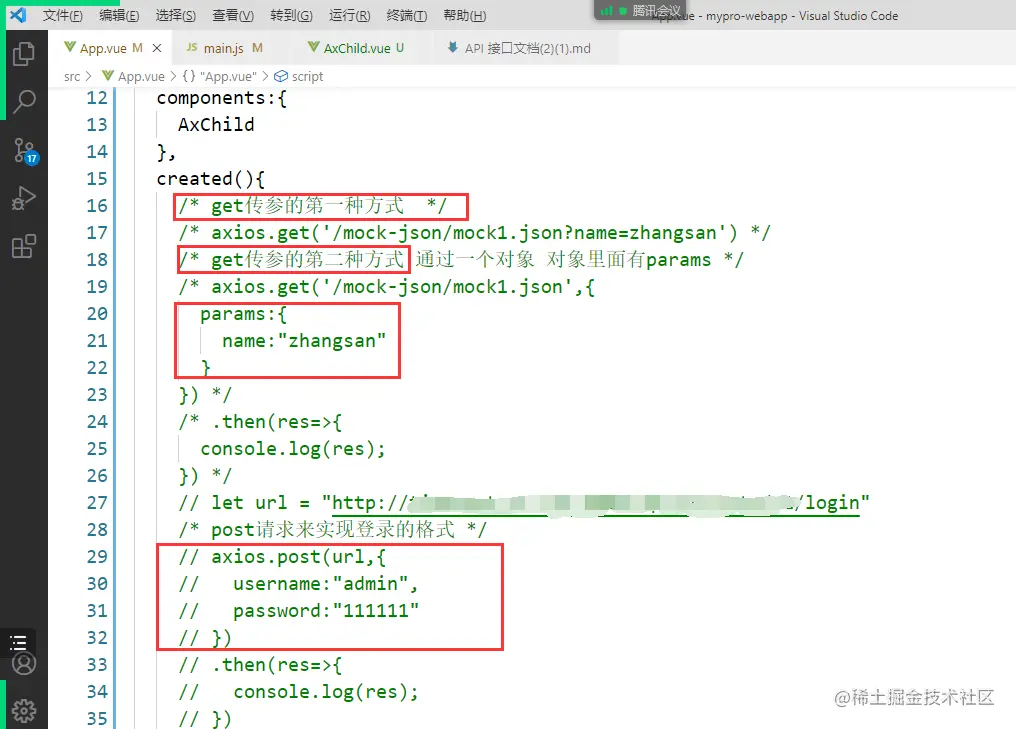Open the 帮助(H) menu
Image resolution: width=1016 pixels, height=729 pixels.
pos(465,16)
